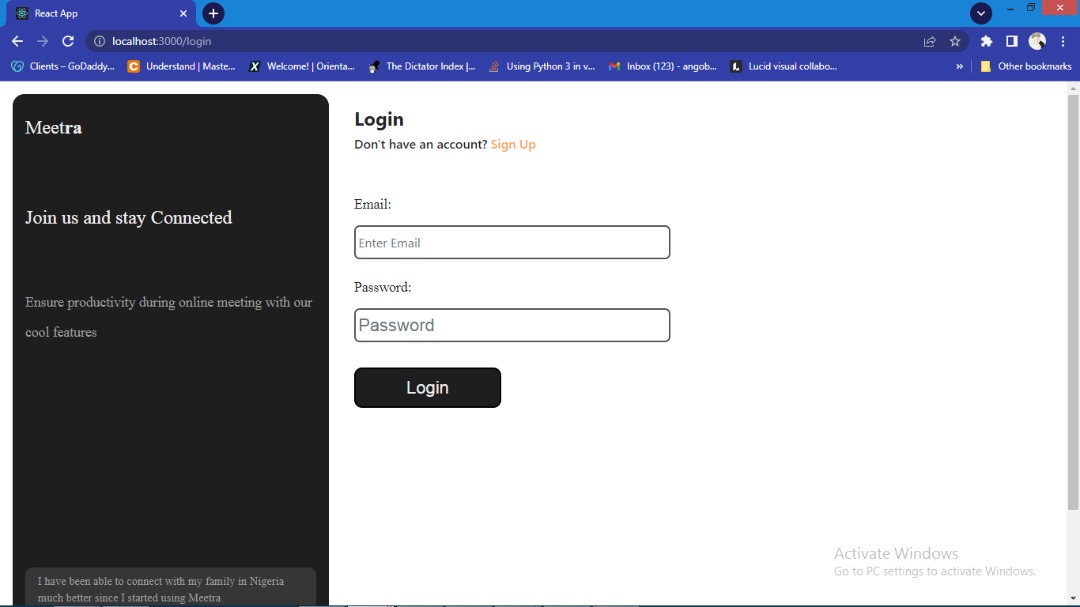
Task: Focus the Password input field
Action: point(512,325)
